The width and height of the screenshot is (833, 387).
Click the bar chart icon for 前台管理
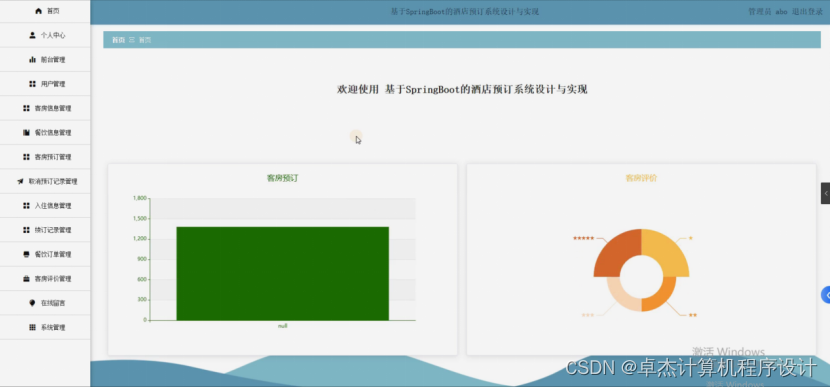[x=32, y=60]
